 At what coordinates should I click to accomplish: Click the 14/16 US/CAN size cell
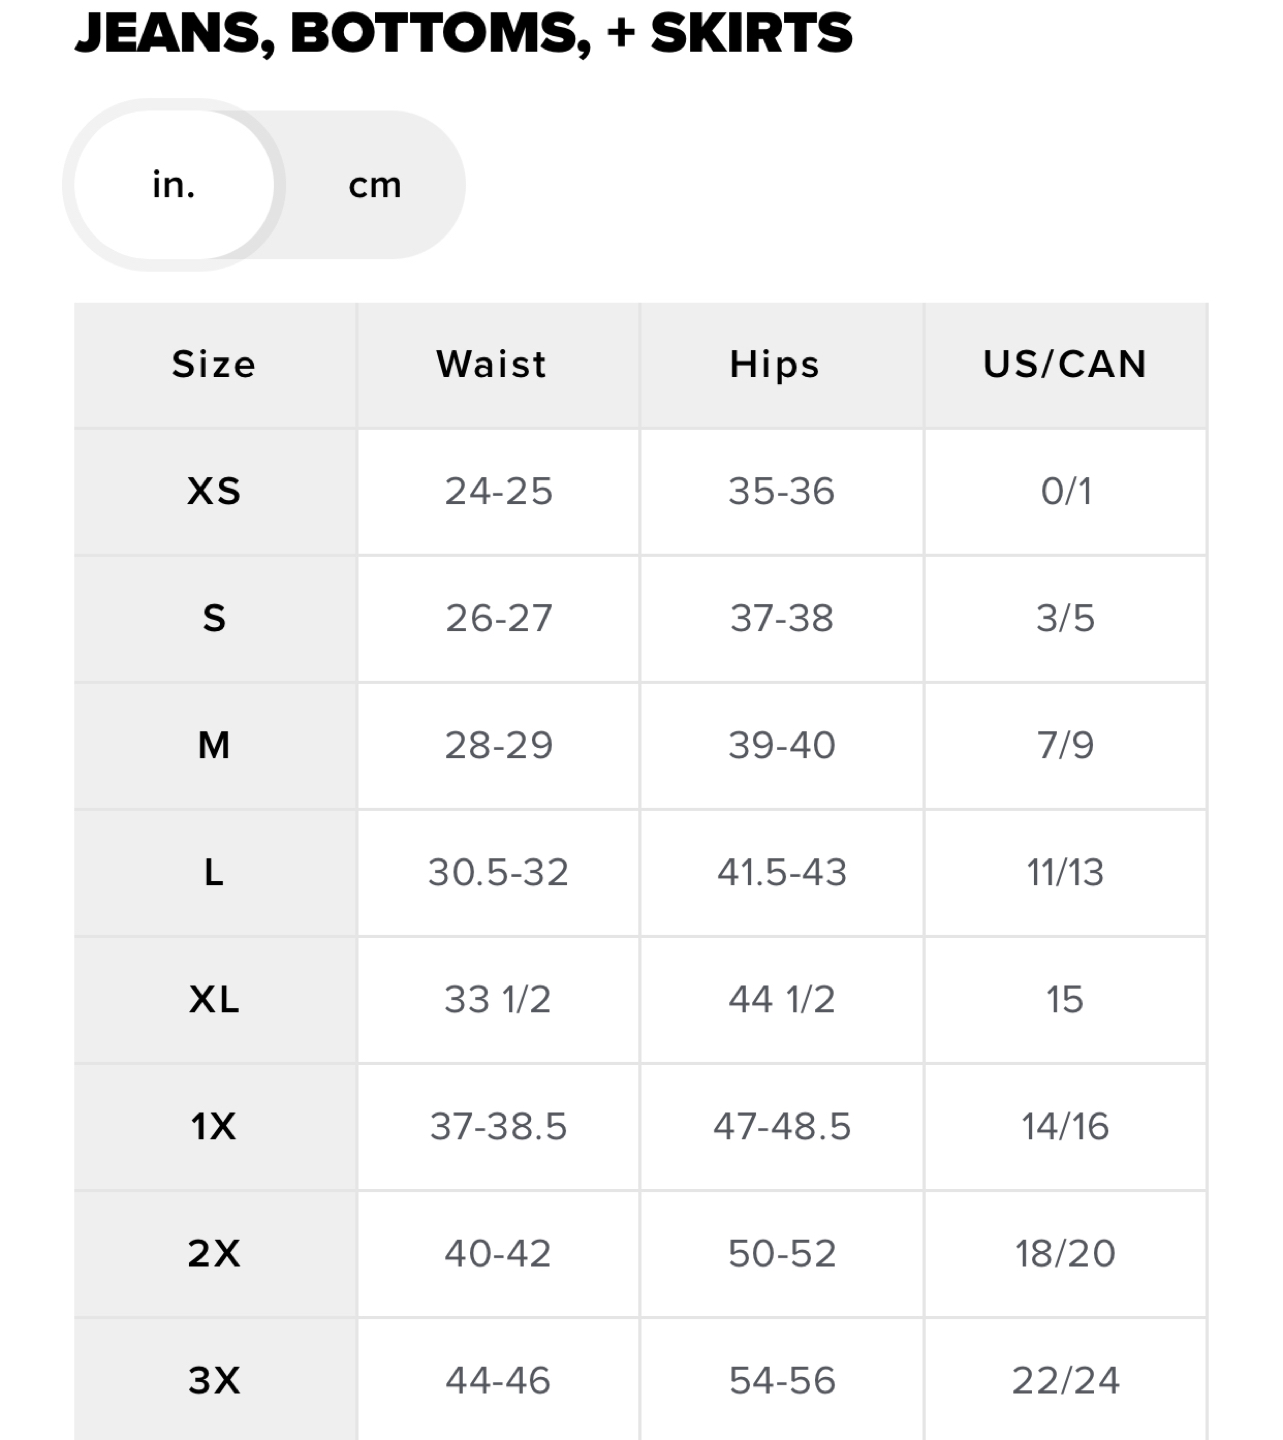click(x=1065, y=1126)
